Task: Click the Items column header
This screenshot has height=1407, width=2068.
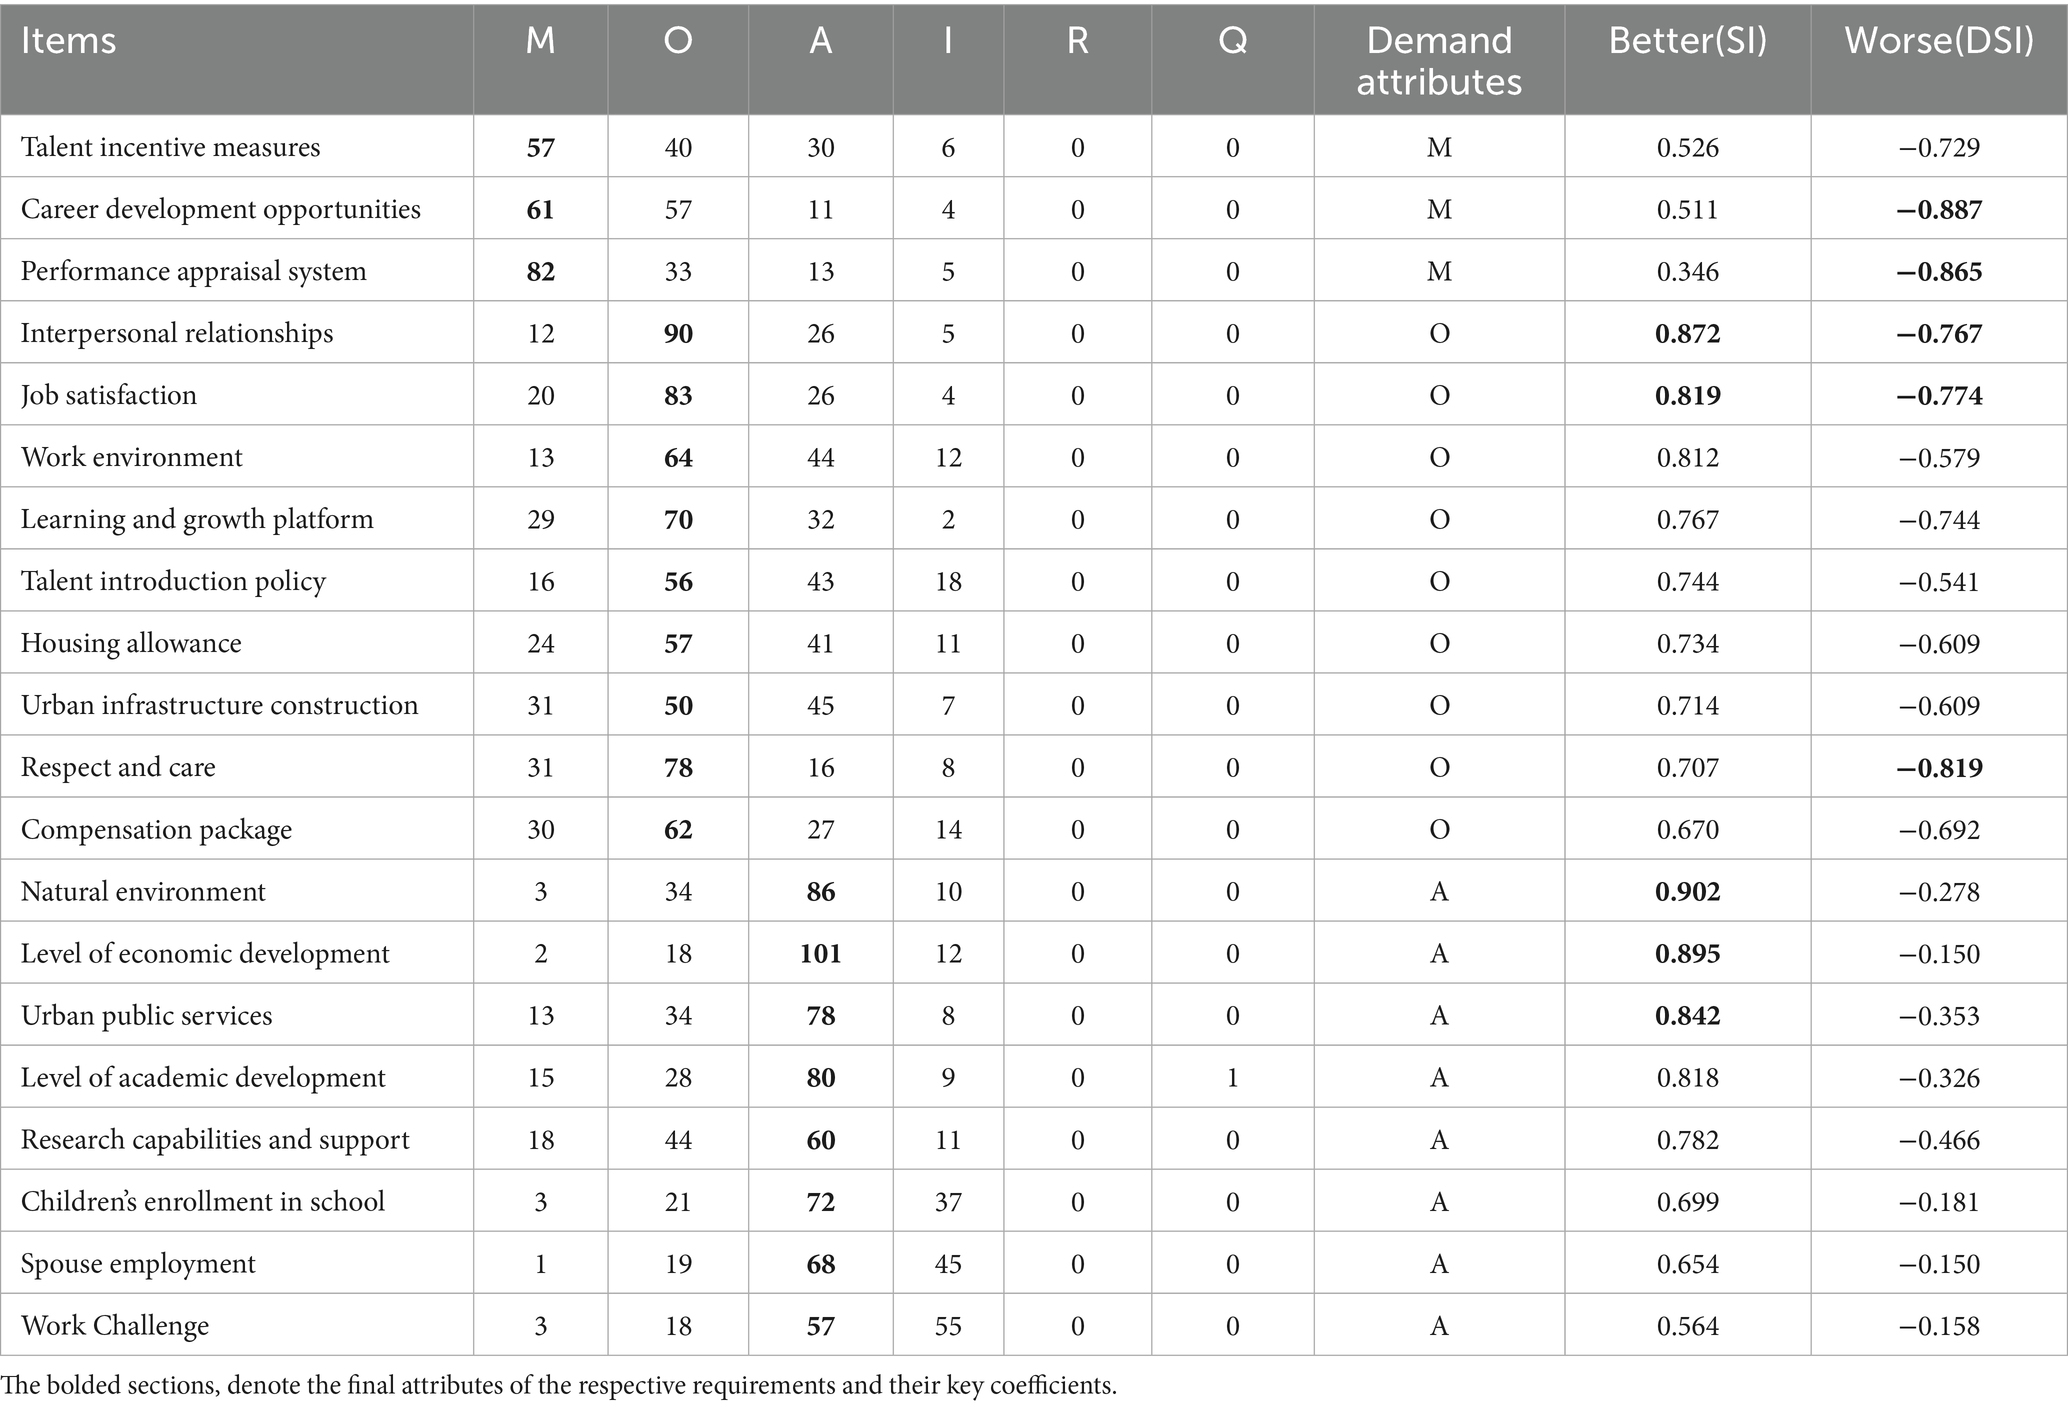Action: (68, 42)
